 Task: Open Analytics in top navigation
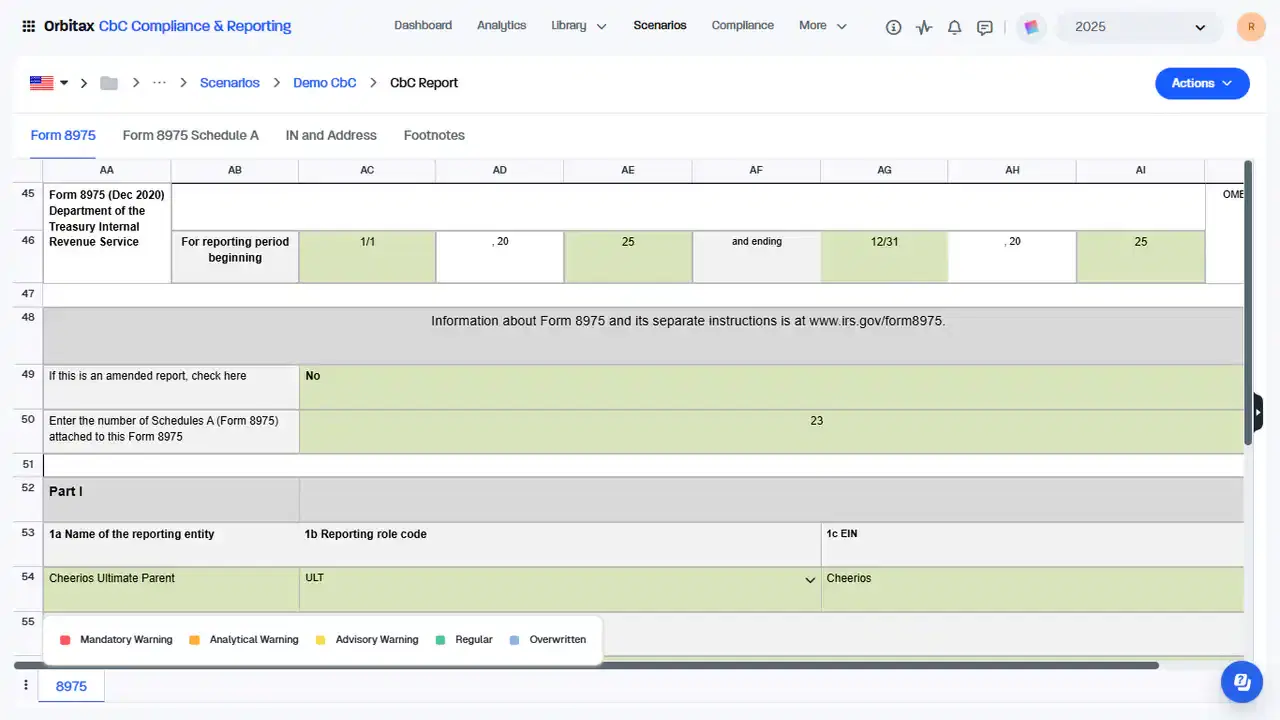click(x=501, y=26)
